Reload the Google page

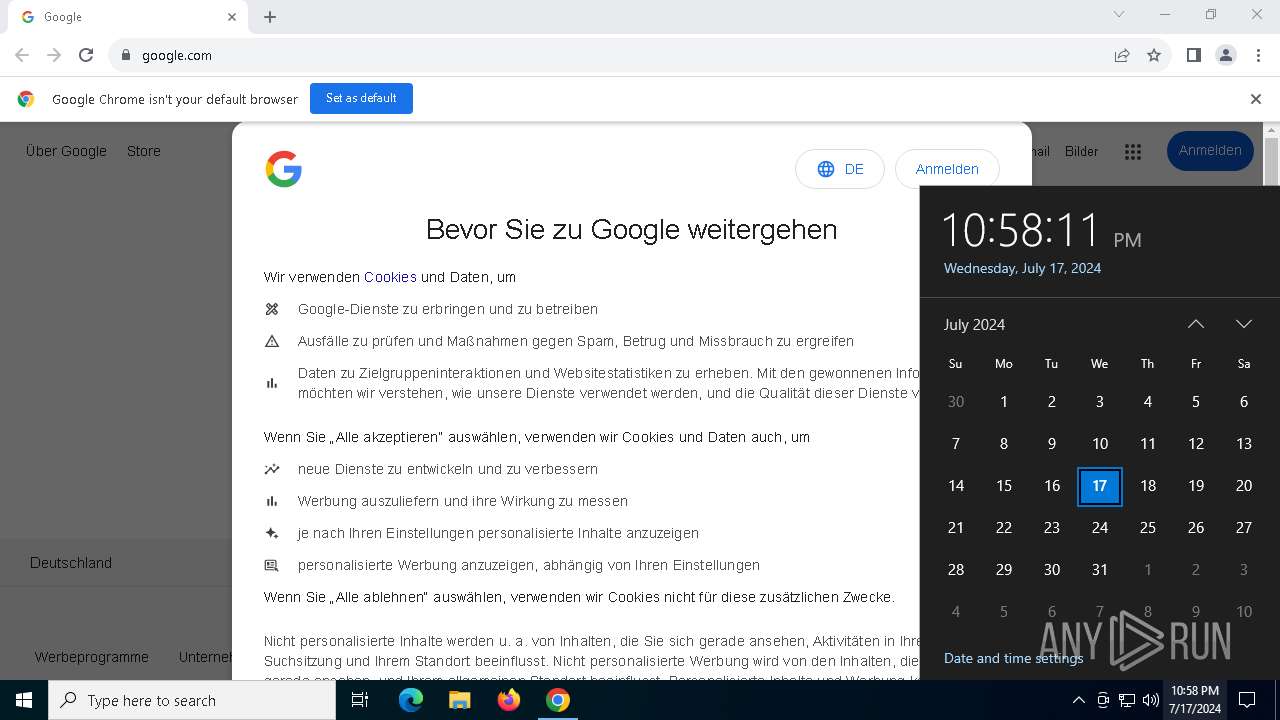tap(86, 55)
